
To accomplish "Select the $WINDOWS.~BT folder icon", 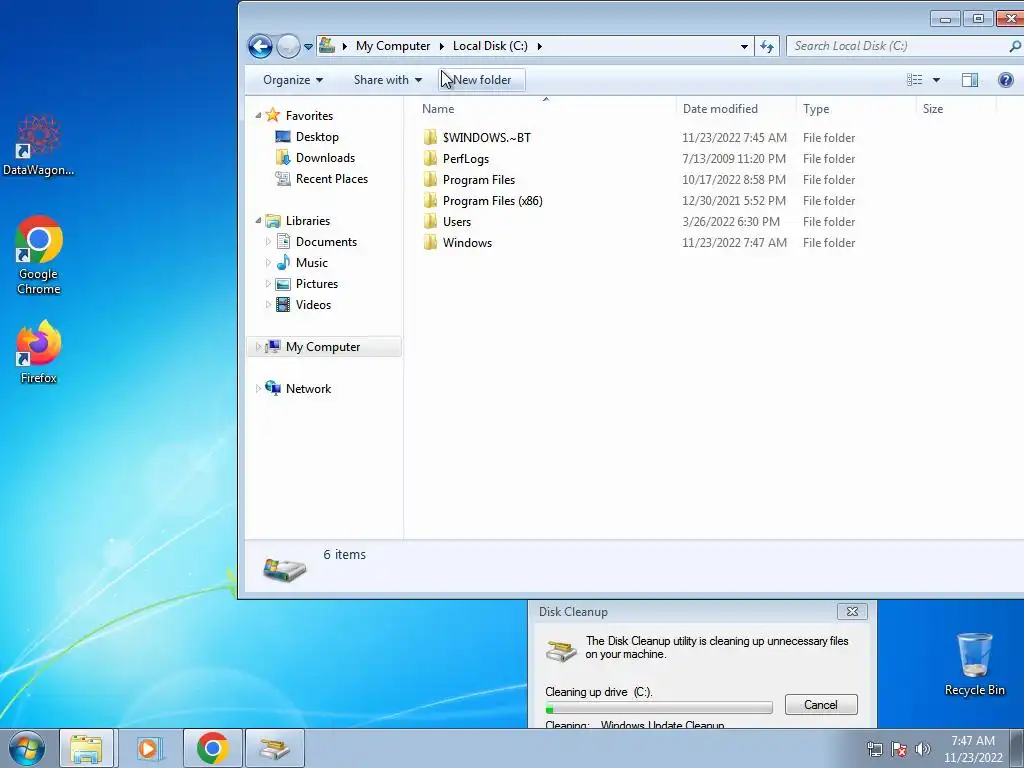I will click(x=430, y=137).
